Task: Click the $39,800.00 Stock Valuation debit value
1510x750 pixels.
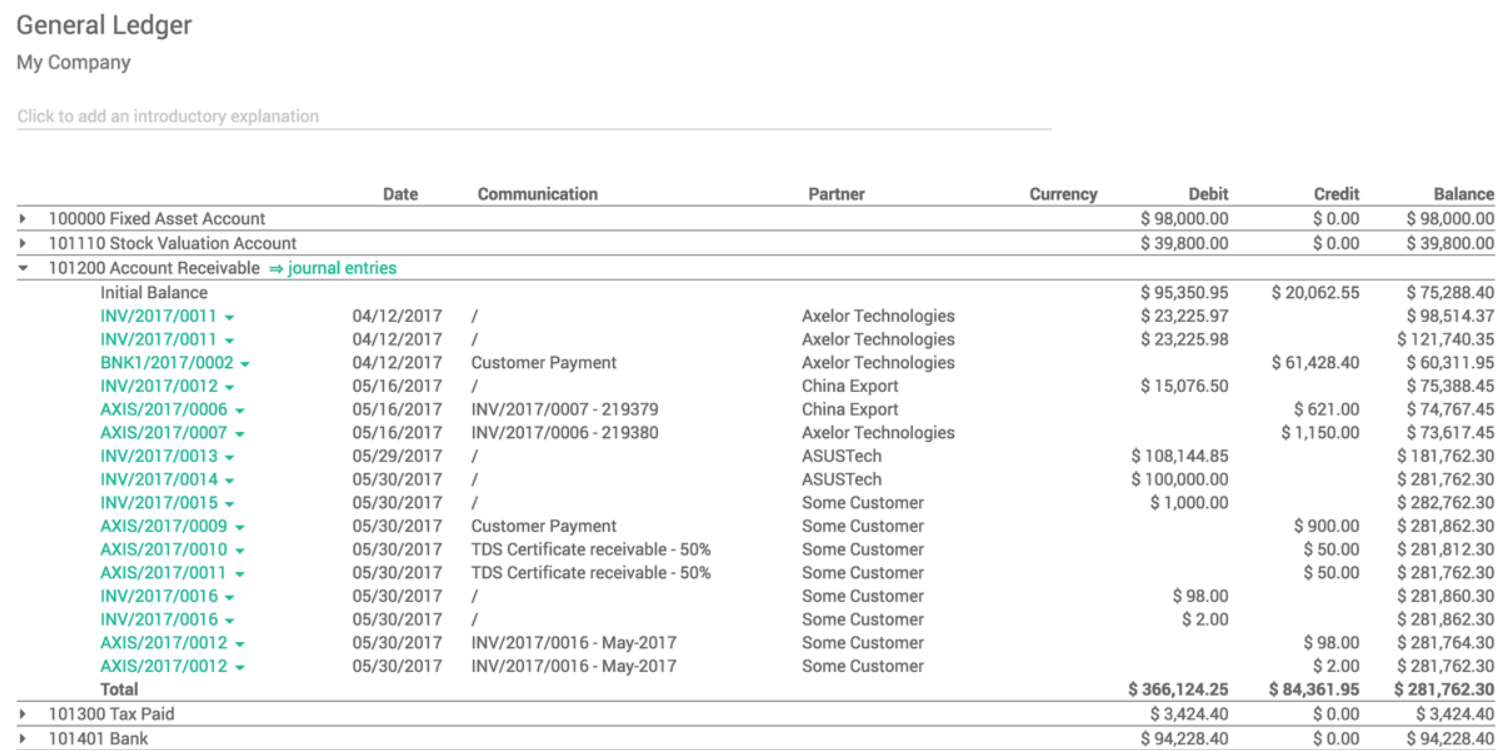Action: click(1185, 243)
